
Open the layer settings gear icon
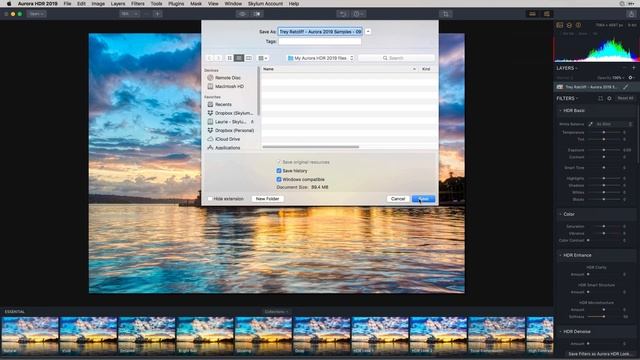pyautogui.click(x=631, y=78)
